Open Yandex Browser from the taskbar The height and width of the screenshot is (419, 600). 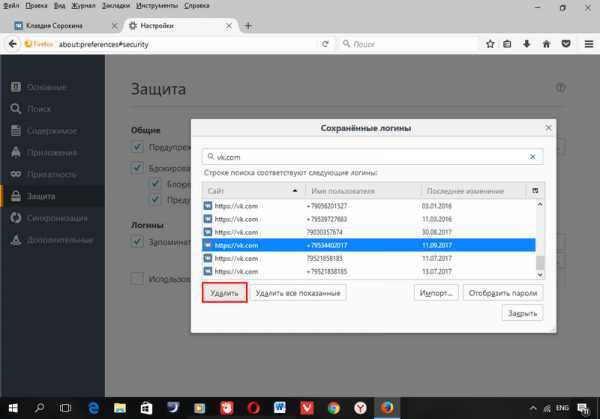pos(360,408)
